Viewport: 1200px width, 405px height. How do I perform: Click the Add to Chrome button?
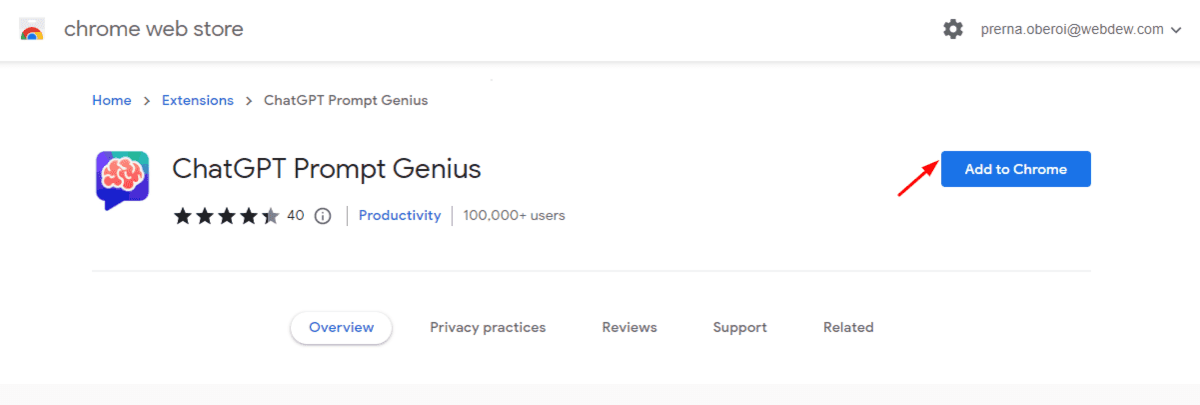(1015, 169)
